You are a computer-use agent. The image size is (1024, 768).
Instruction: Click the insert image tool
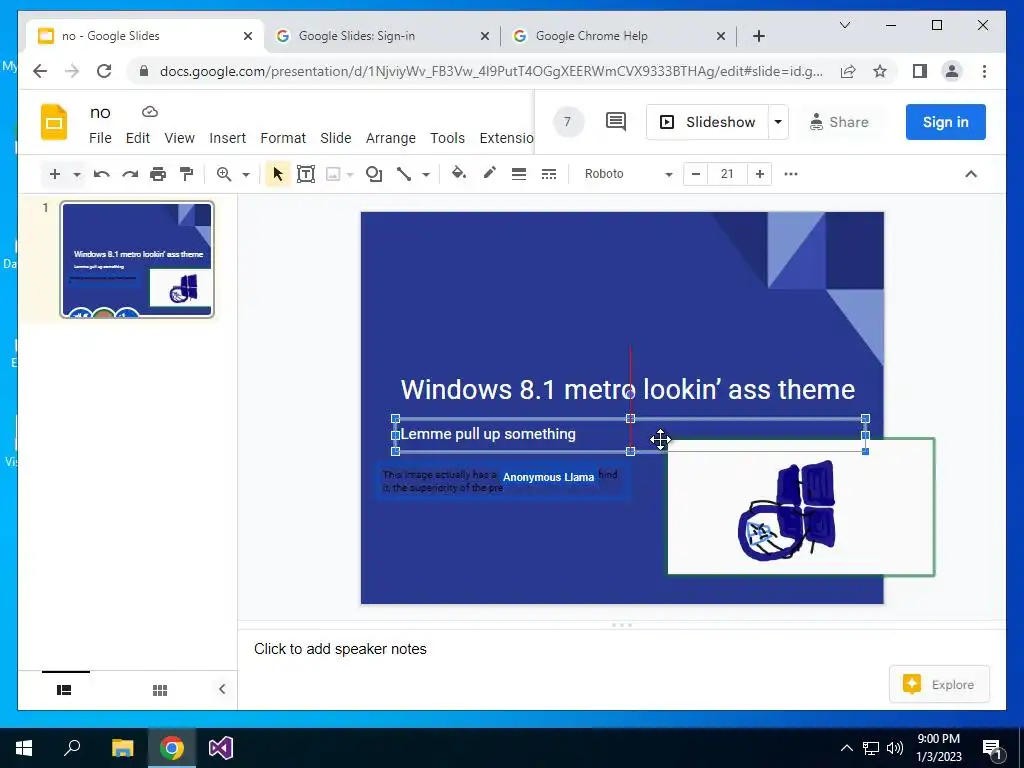click(333, 174)
